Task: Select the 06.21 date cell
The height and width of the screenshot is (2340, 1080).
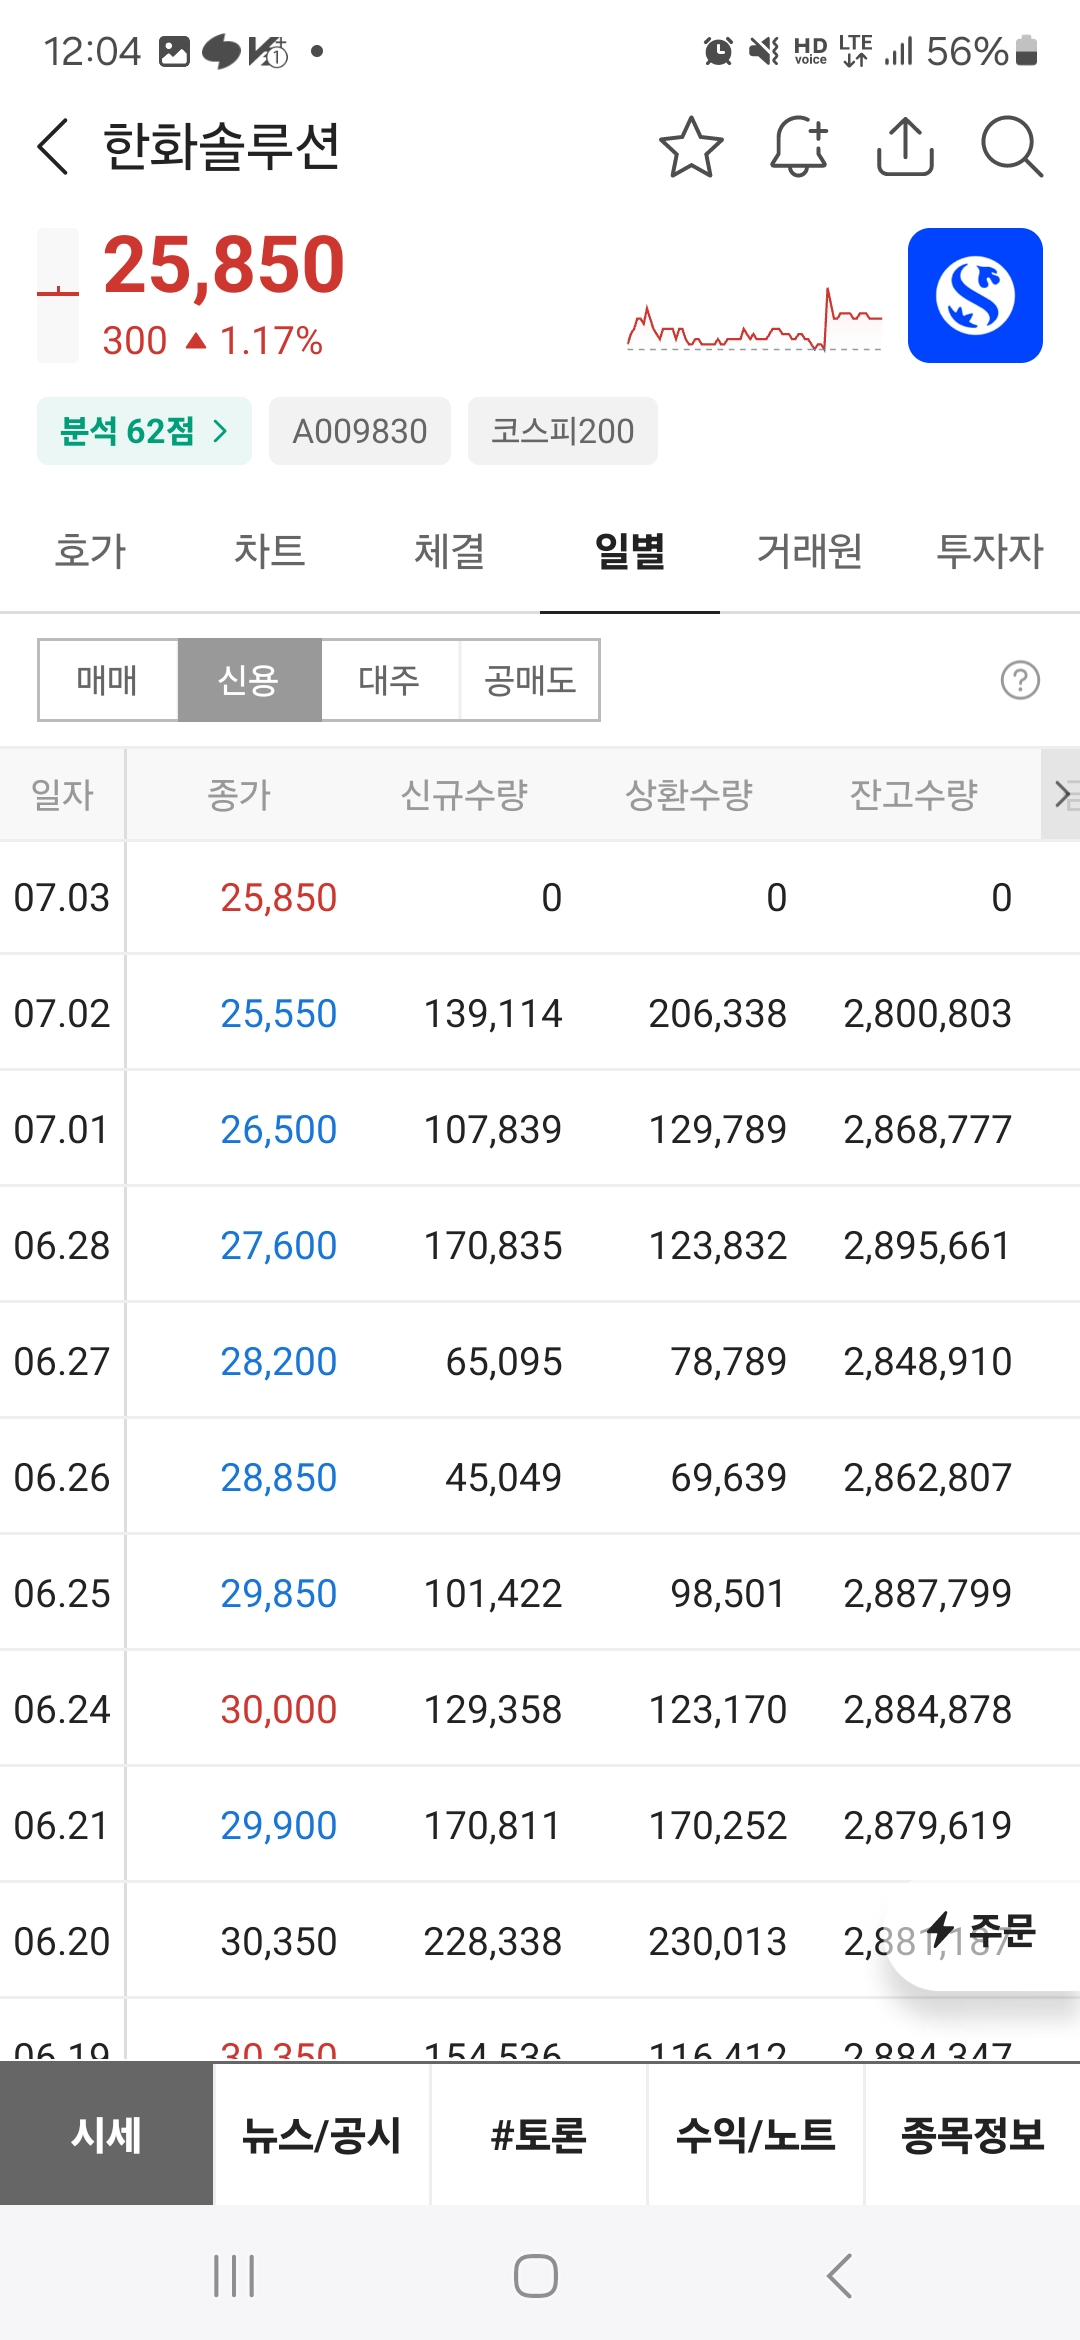Action: (x=62, y=1826)
